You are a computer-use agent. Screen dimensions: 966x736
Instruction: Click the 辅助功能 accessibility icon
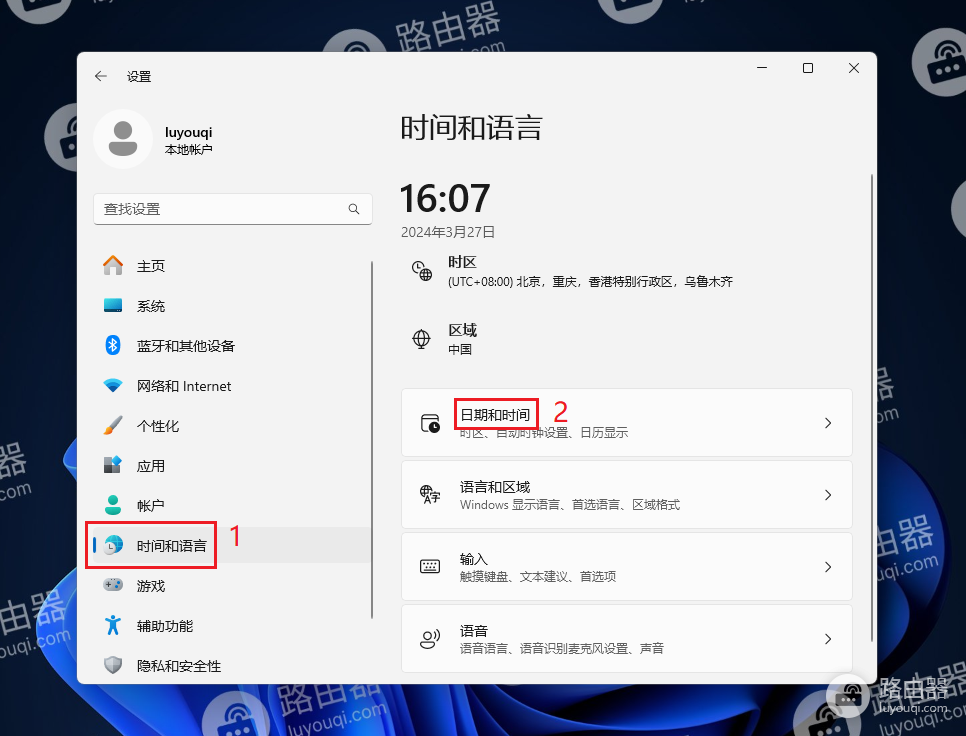click(x=113, y=625)
